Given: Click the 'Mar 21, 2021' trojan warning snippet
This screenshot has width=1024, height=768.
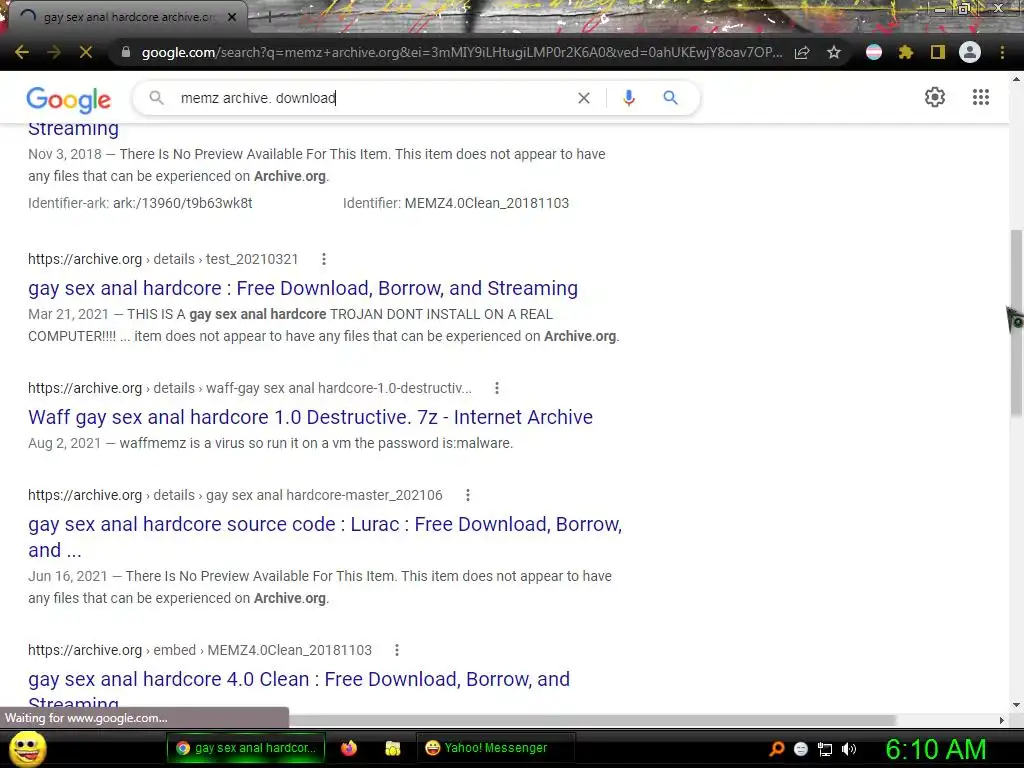Looking at the screenshot, I should tap(323, 325).
